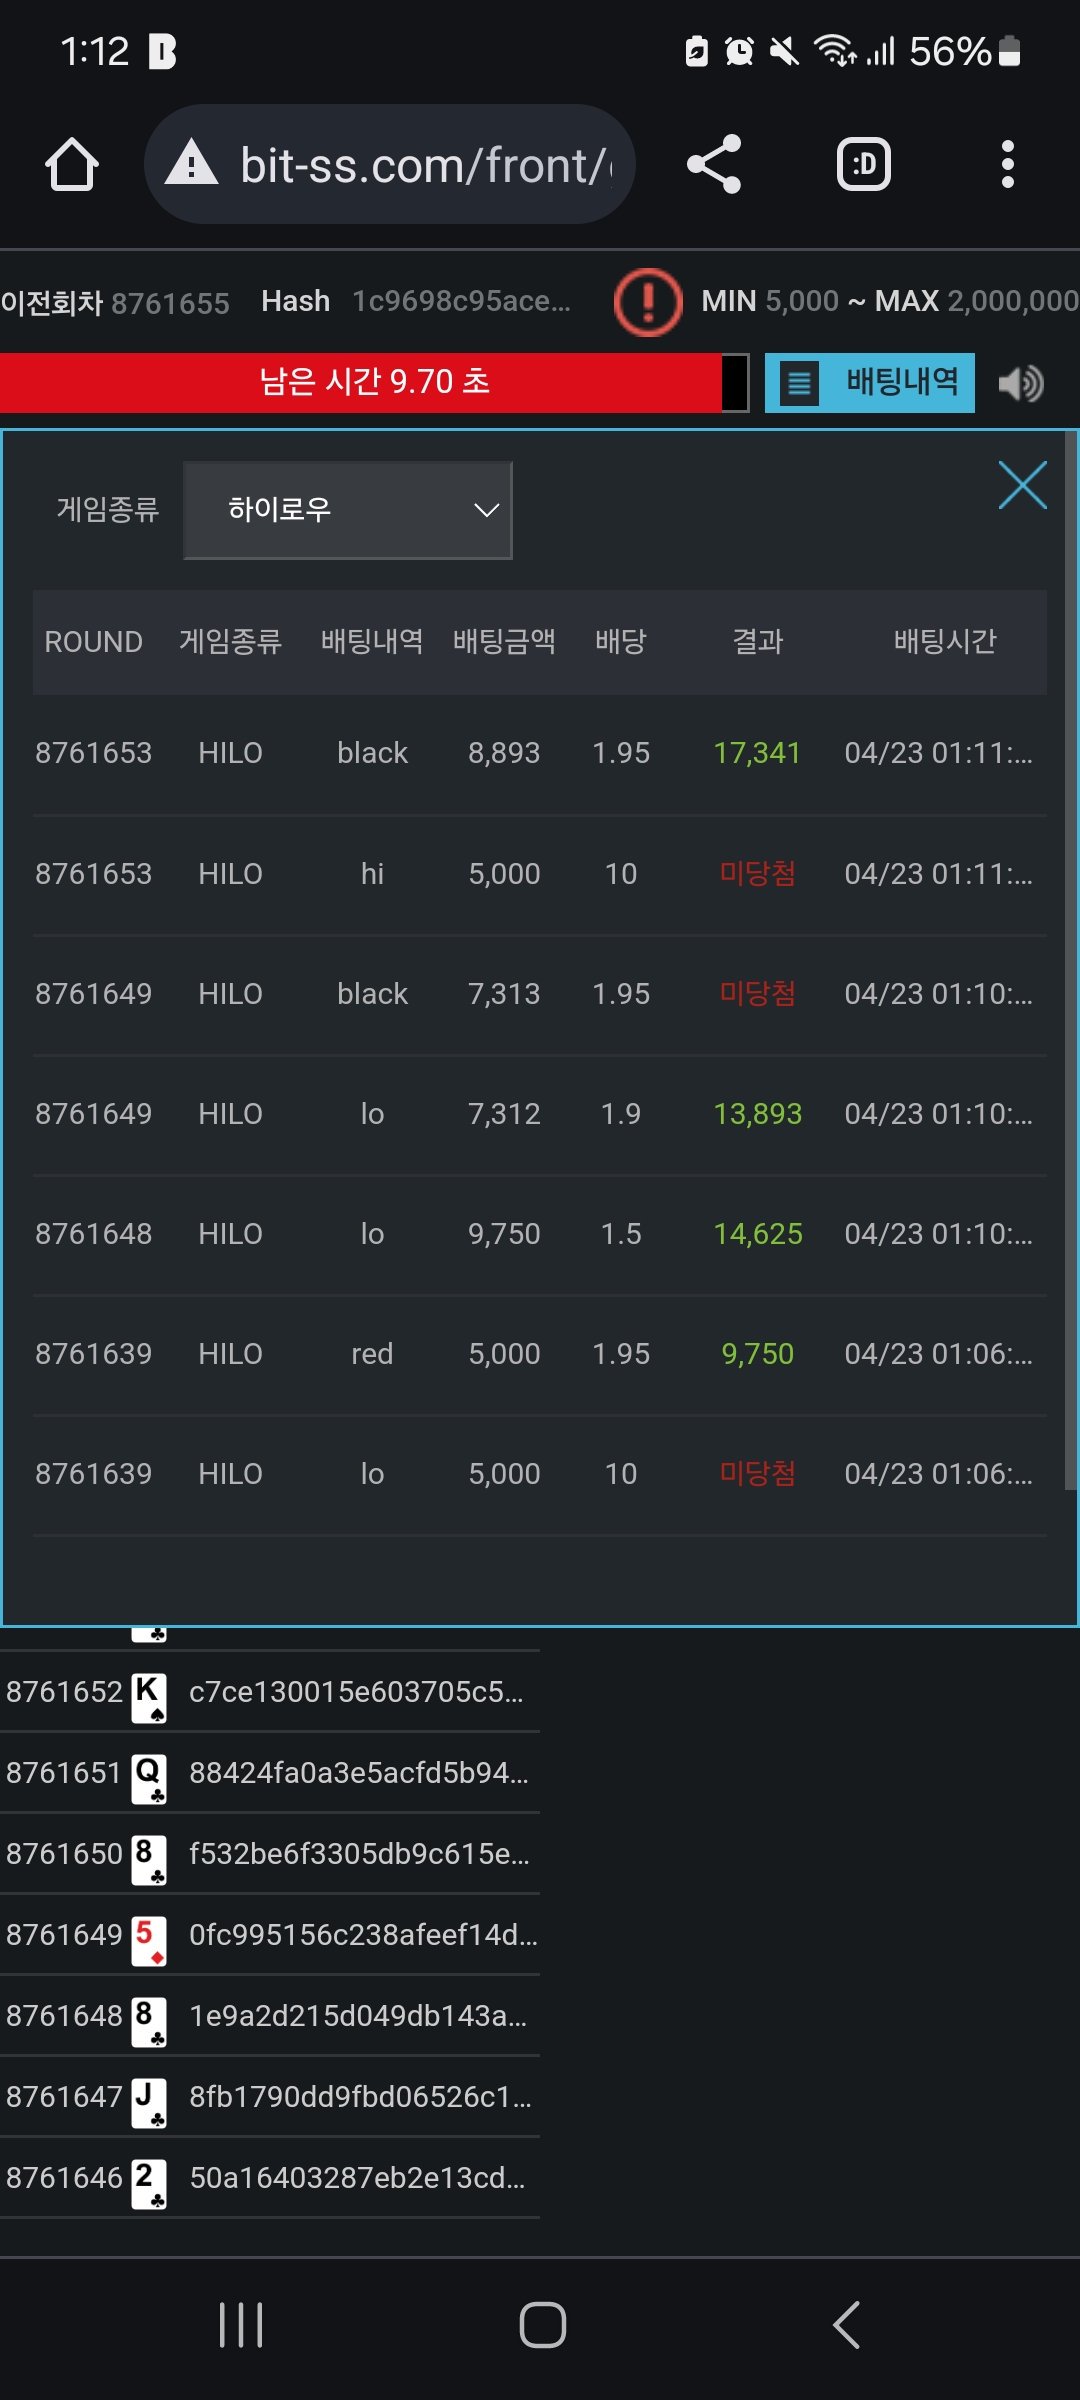Screen dimensions: 1080x2400
Task: Select round 8761653 black bet row
Action: point(538,753)
